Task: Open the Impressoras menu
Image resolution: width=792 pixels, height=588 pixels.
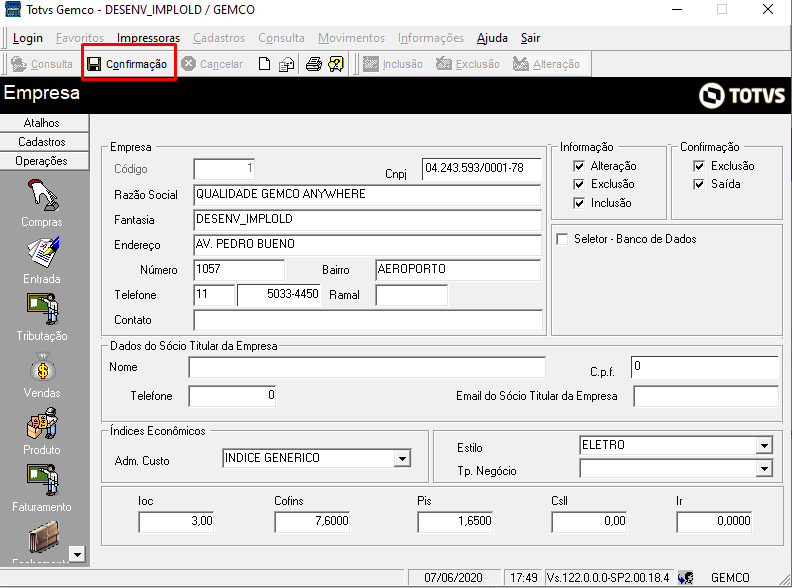Action: [148, 38]
